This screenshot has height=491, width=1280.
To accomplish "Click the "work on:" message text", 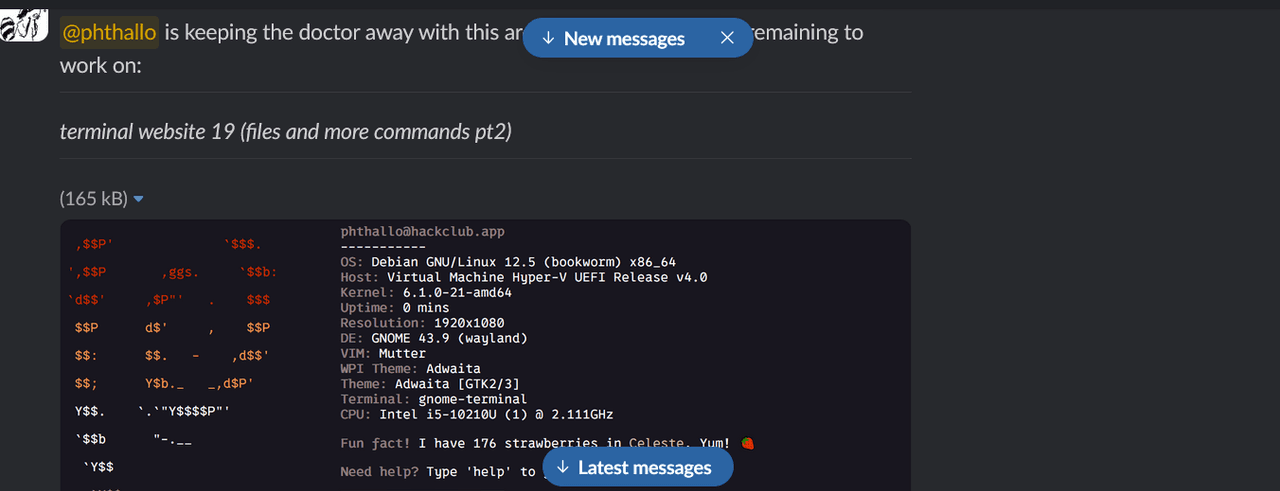I will [x=100, y=66].
